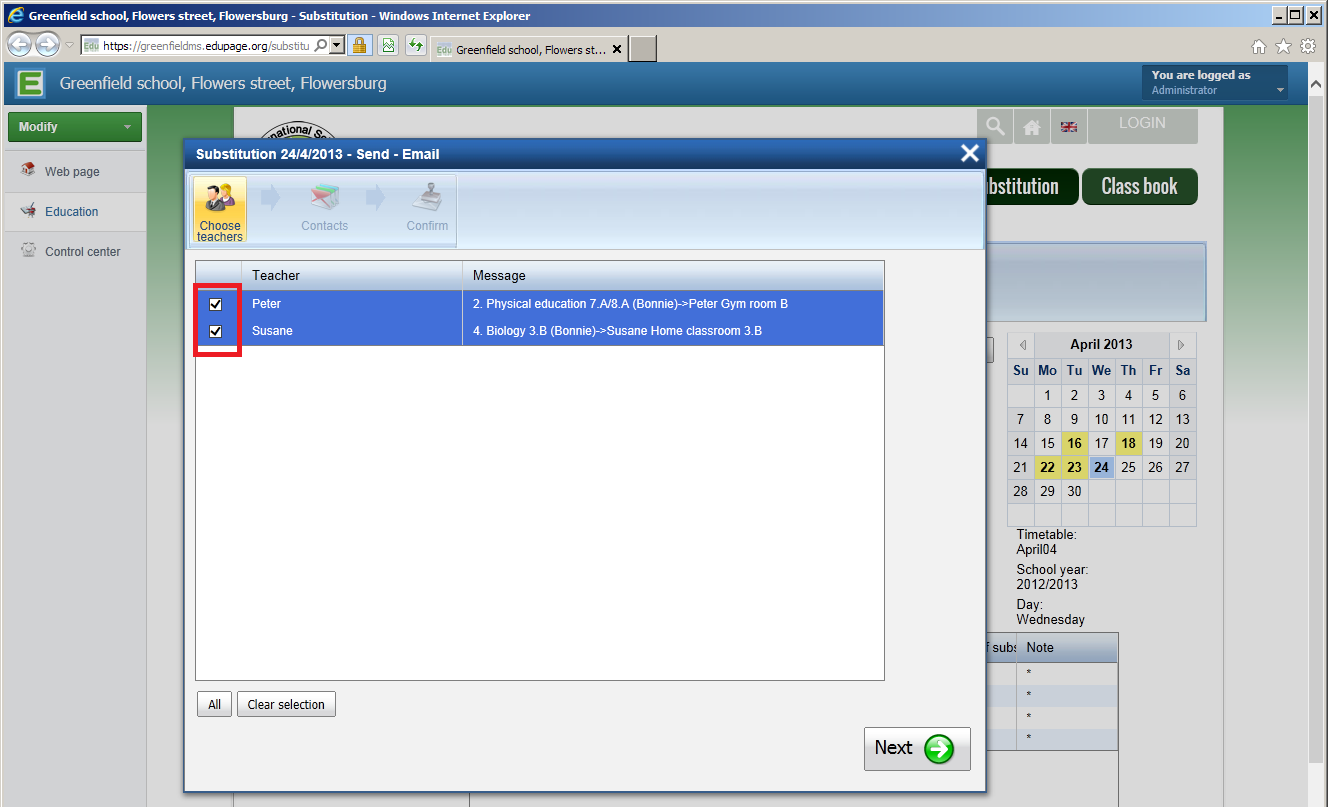Uncheck the checkbox for teacher Susane
The width and height of the screenshot is (1328, 807).
tap(216, 331)
